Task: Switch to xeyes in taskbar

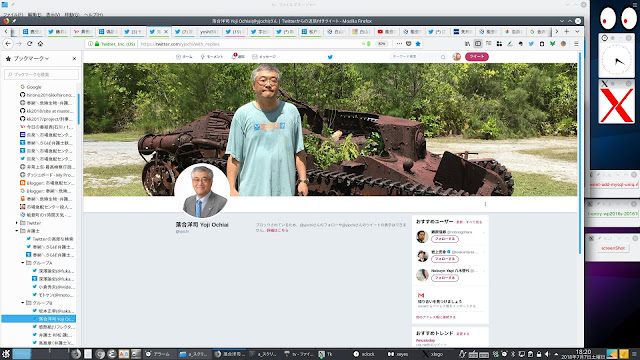Action: pyautogui.click(x=398, y=354)
